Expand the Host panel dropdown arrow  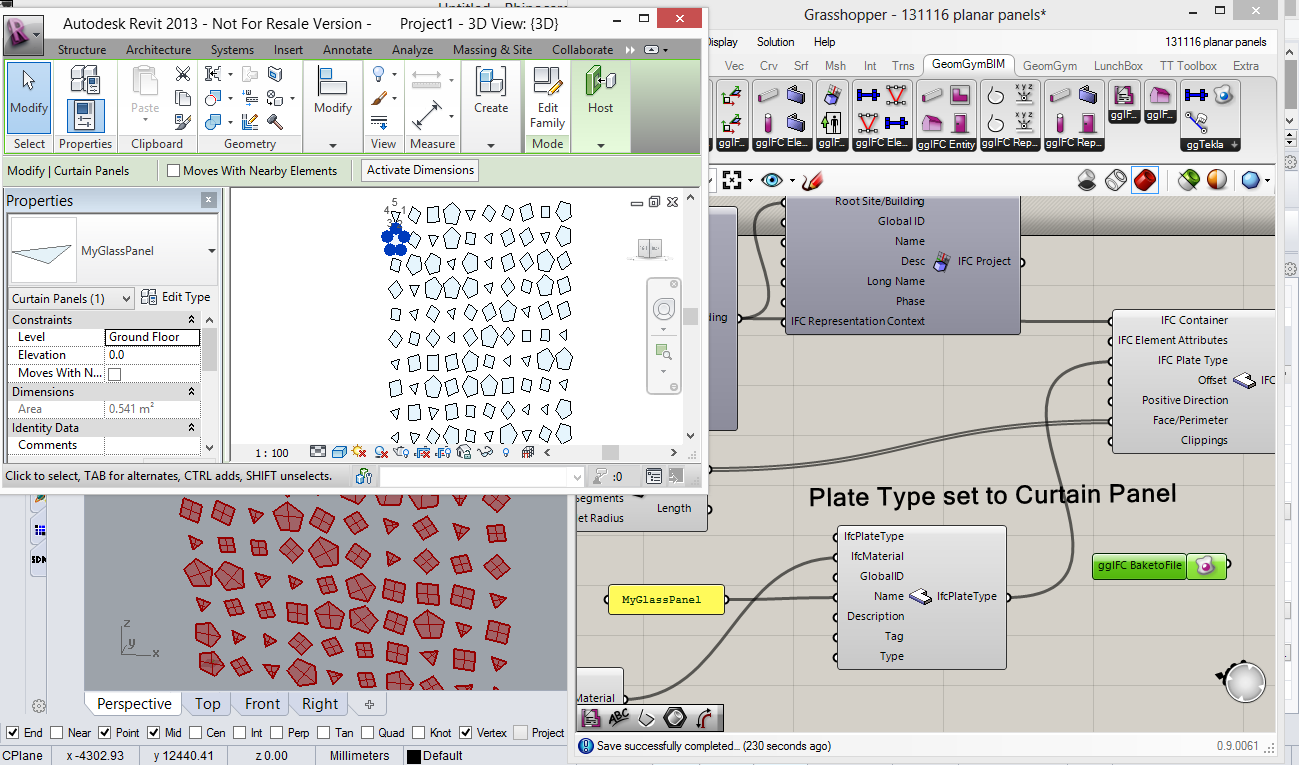point(601,144)
